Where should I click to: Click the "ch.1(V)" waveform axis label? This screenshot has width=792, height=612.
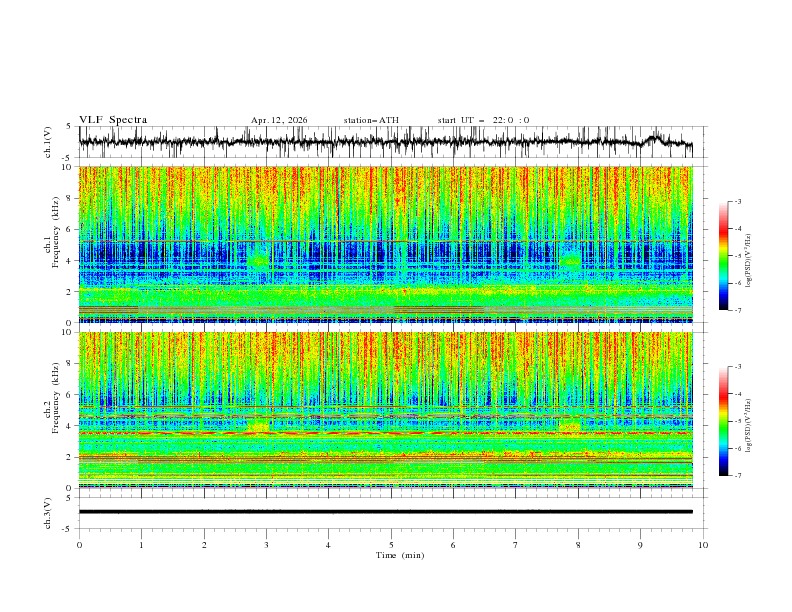point(48,142)
